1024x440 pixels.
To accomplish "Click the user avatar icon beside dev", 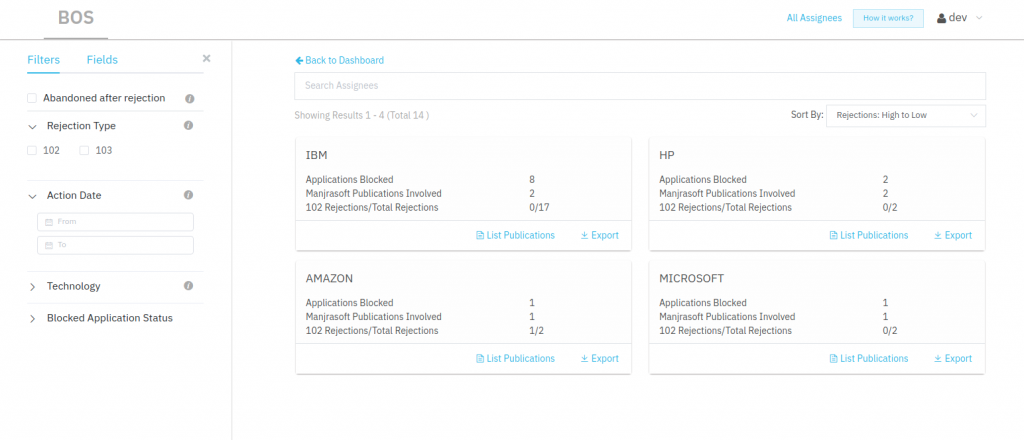I will pyautogui.click(x=941, y=18).
